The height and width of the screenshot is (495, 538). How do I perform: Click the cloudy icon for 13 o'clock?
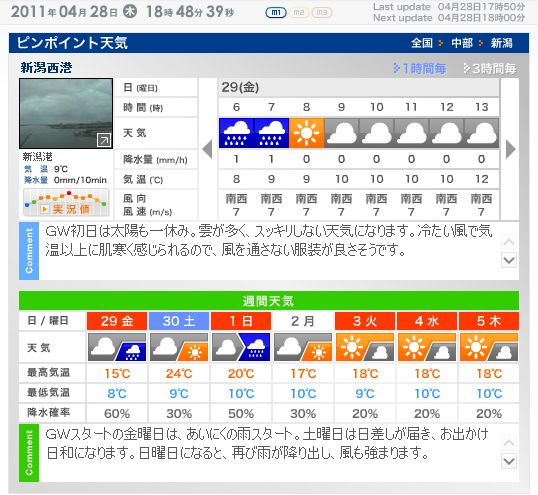point(481,133)
